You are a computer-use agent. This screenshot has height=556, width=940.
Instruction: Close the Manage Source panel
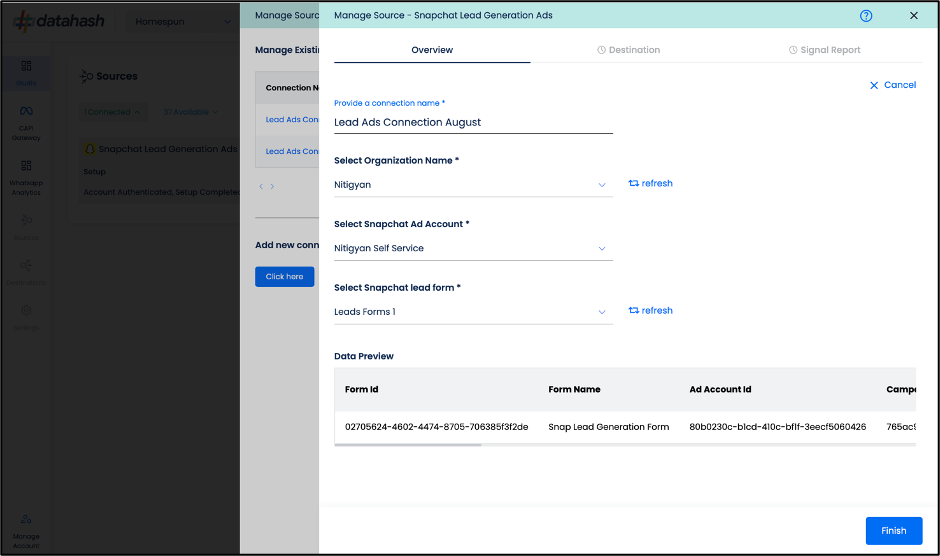click(914, 16)
